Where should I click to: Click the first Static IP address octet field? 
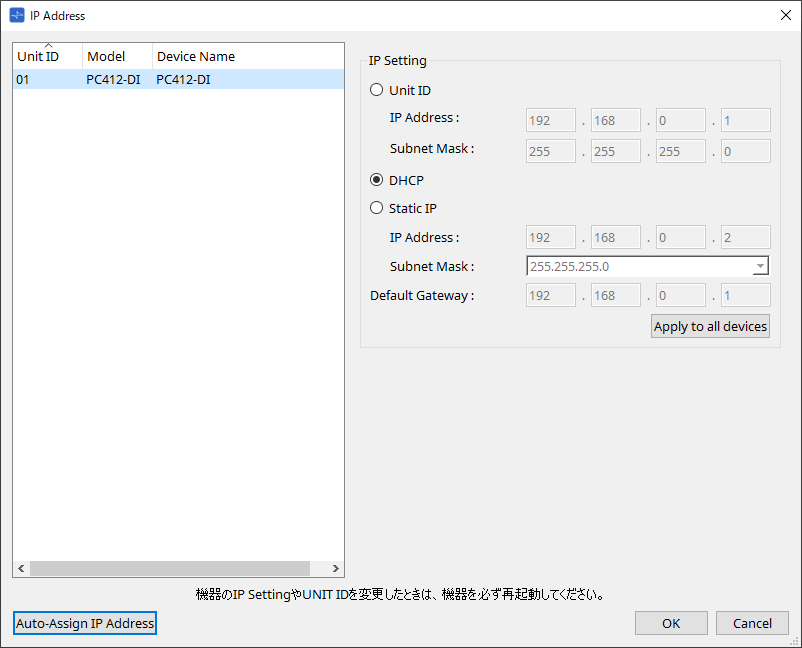pos(550,237)
